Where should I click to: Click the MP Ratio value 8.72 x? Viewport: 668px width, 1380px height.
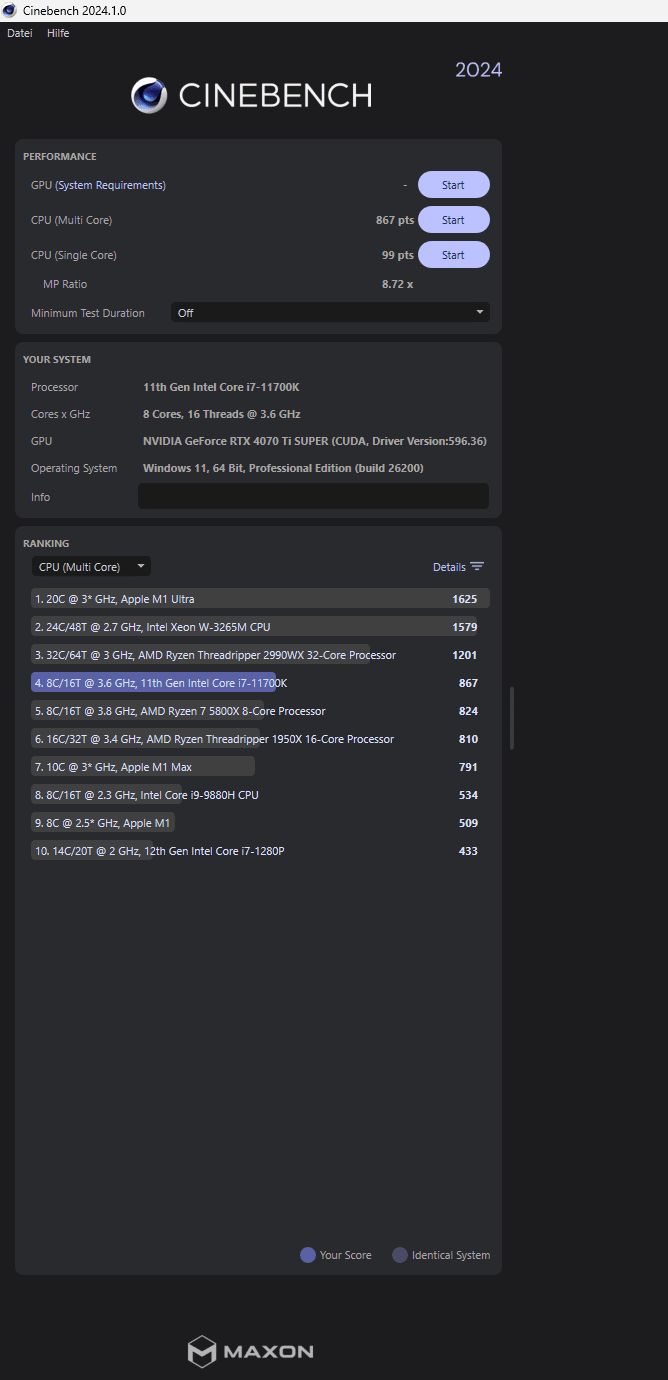[397, 284]
